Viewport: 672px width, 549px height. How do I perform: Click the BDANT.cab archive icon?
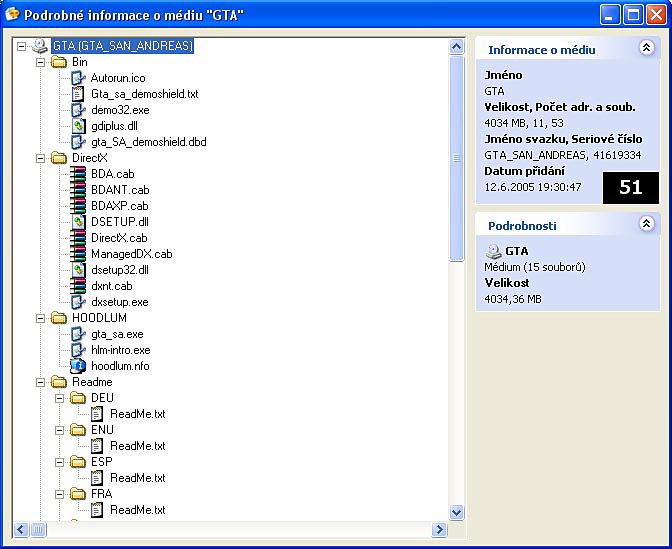pyautogui.click(x=78, y=190)
